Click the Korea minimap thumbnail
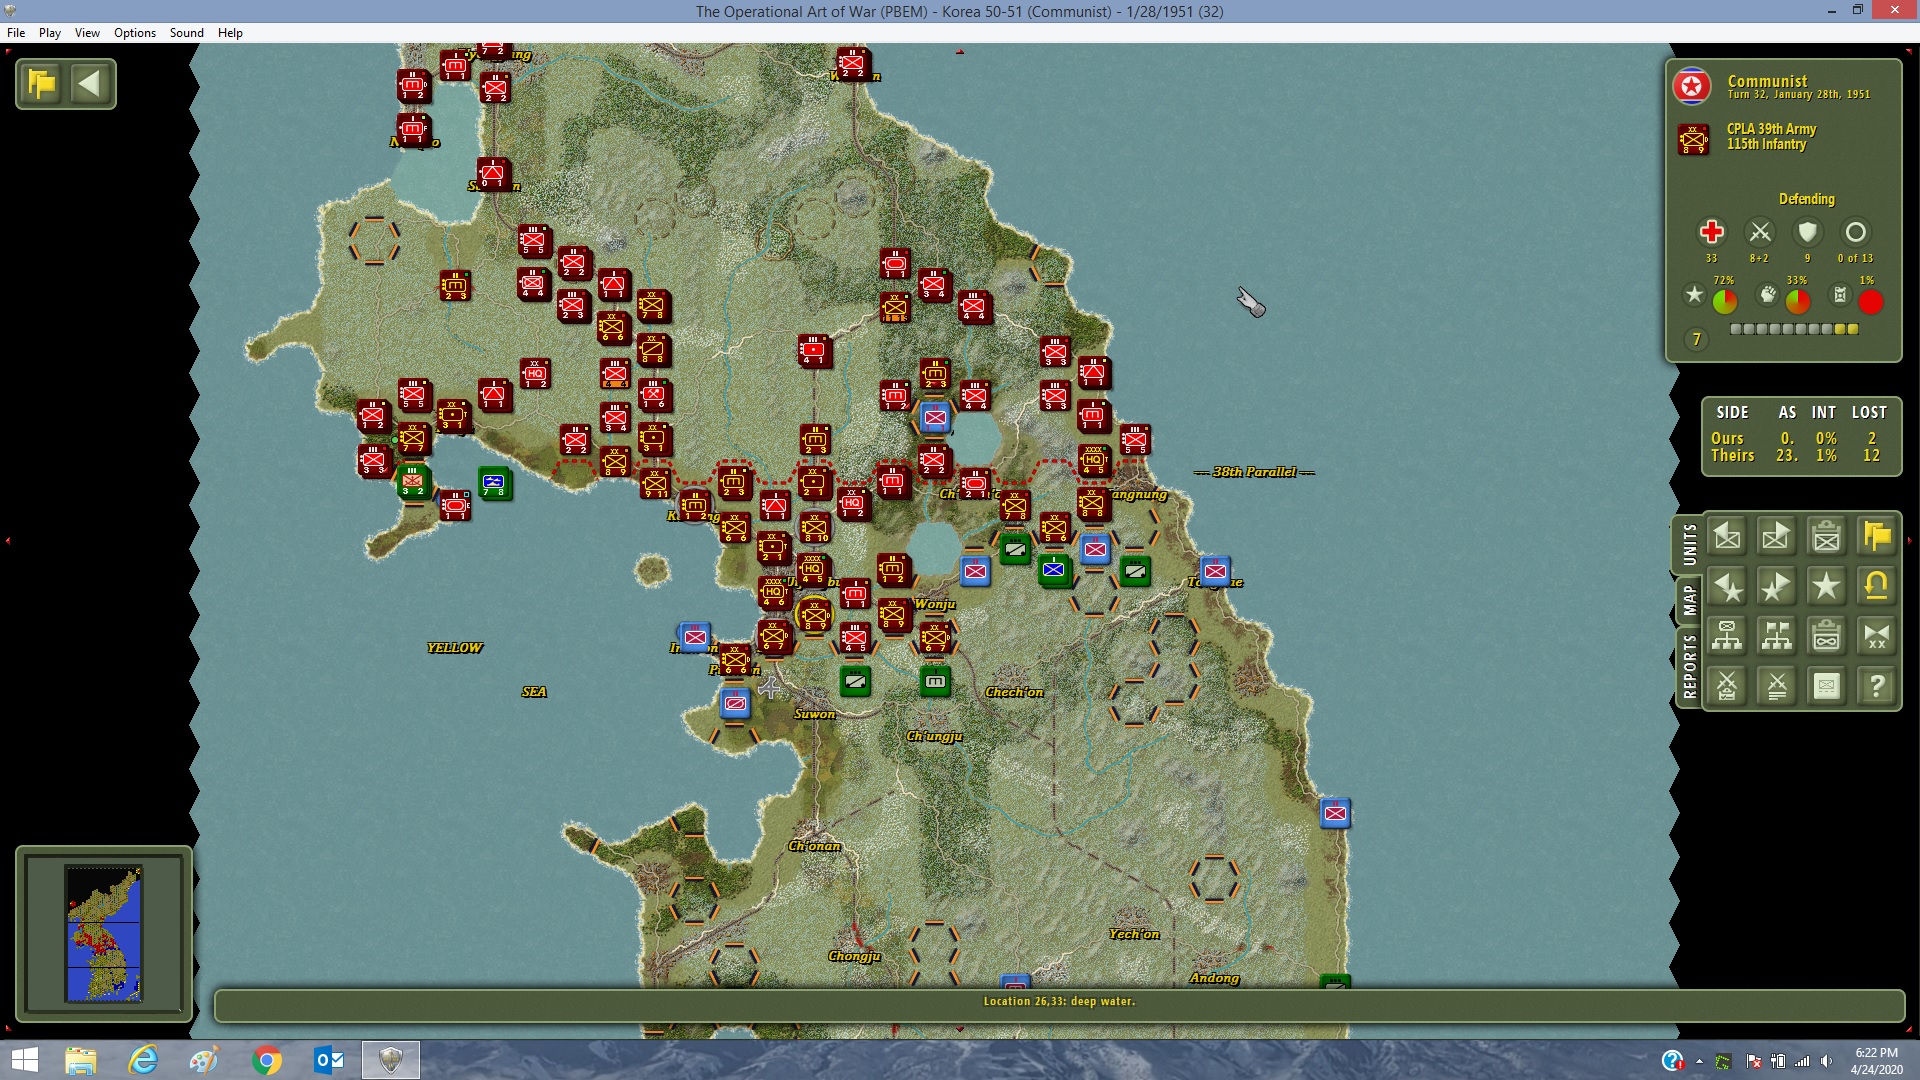 click(104, 934)
